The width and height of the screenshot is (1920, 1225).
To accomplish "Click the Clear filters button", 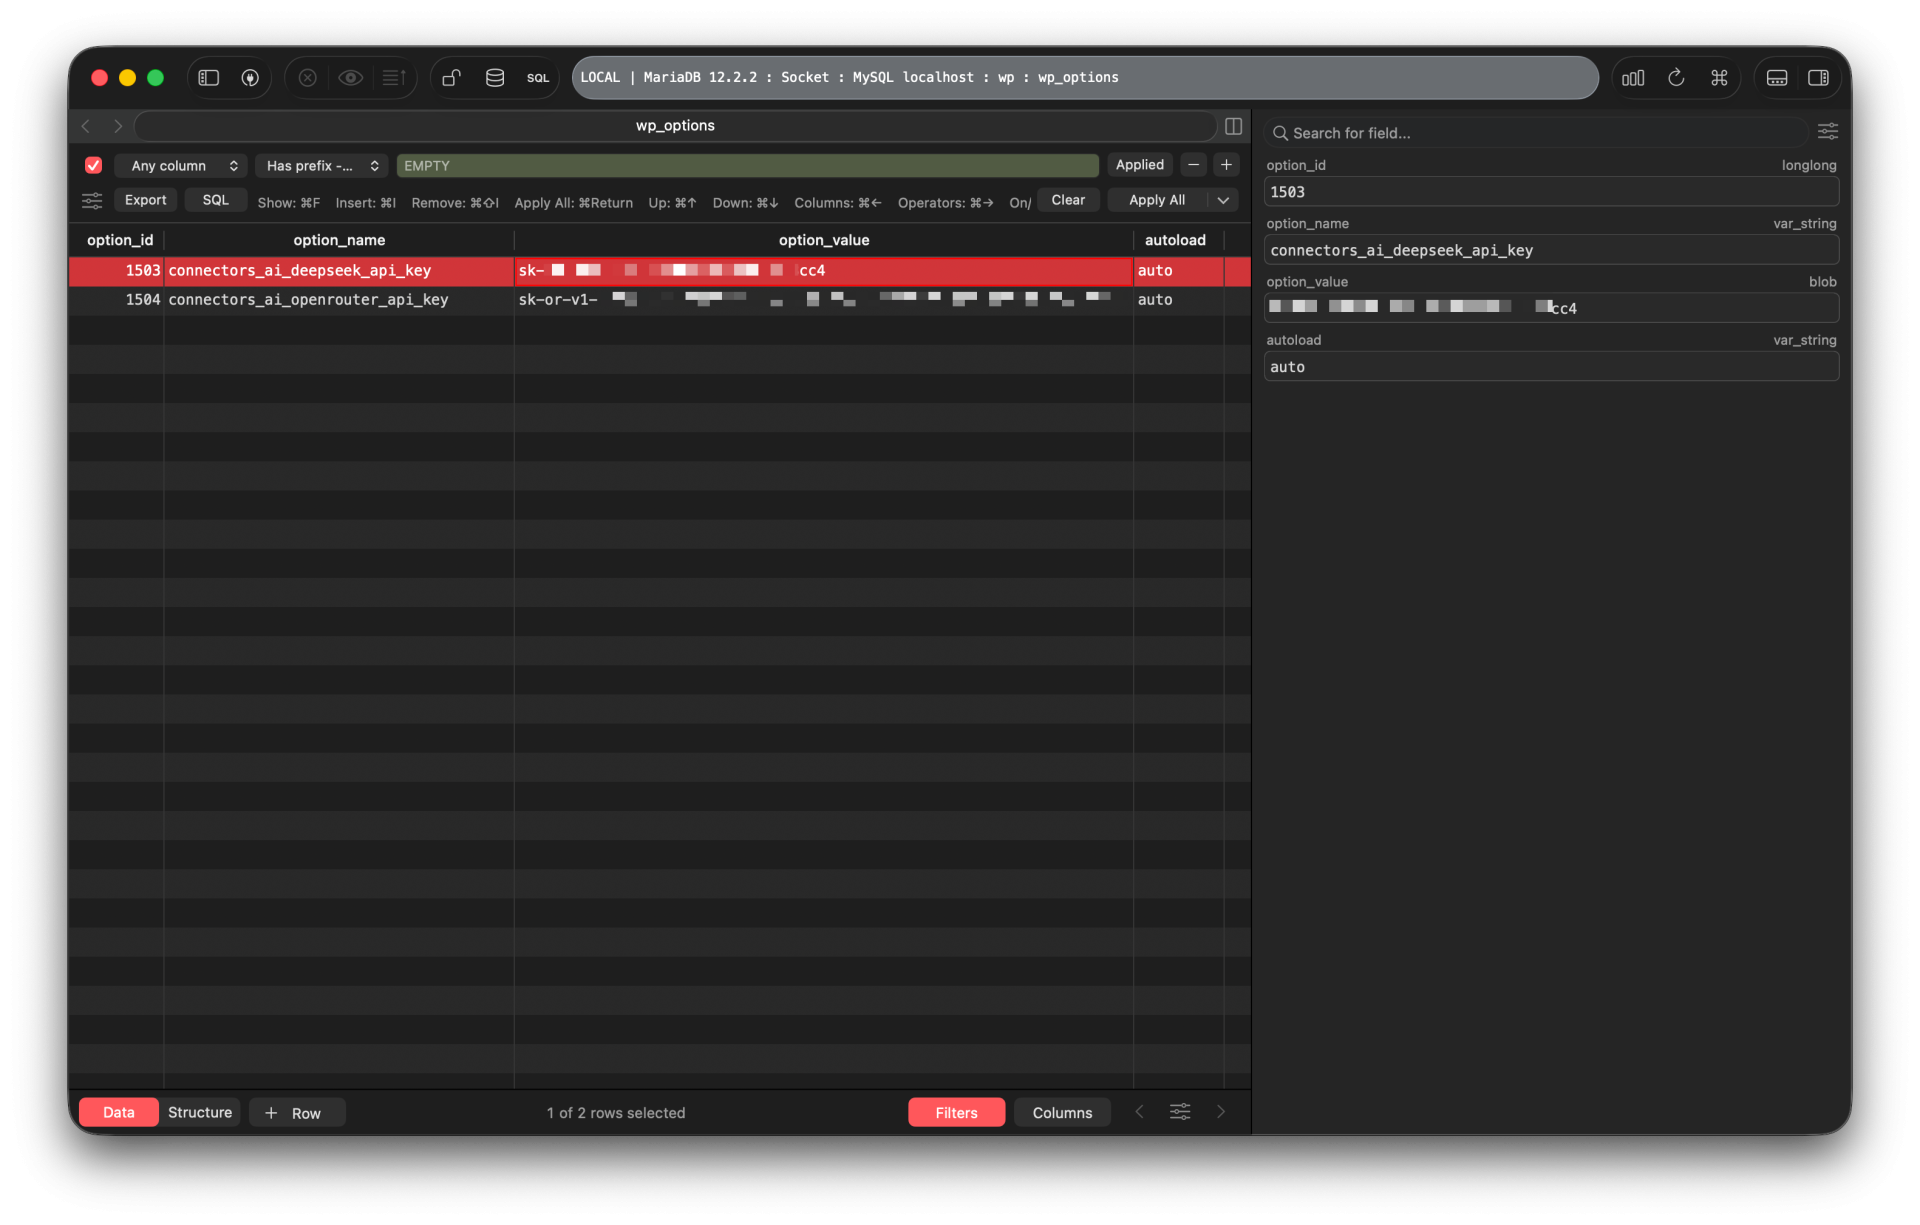I will point(1068,200).
